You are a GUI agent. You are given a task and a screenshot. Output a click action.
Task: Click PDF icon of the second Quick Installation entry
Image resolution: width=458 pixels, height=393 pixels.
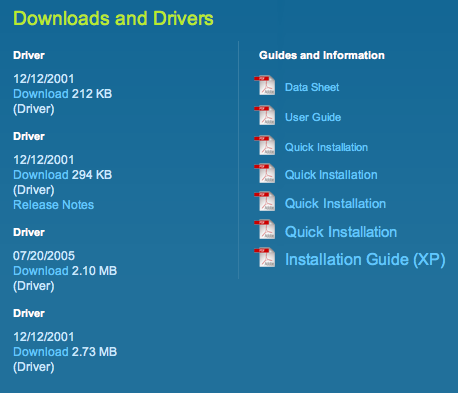265,173
